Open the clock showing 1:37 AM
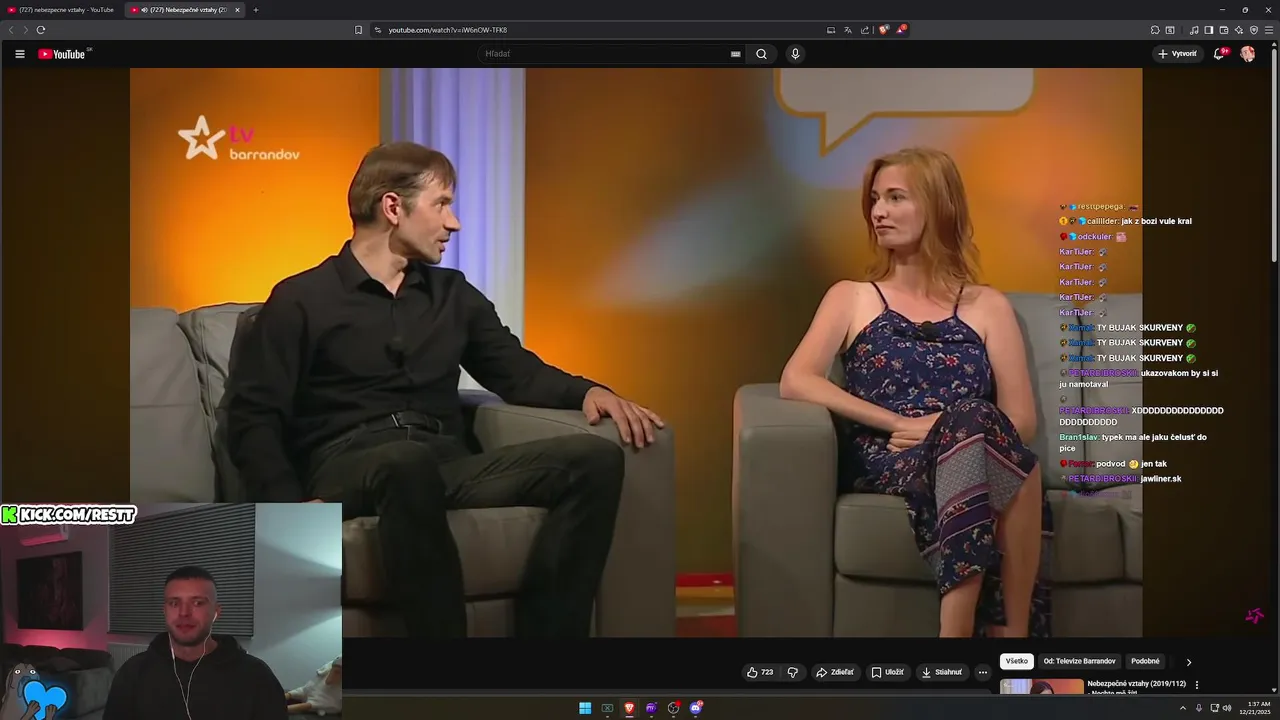 pos(1254,708)
